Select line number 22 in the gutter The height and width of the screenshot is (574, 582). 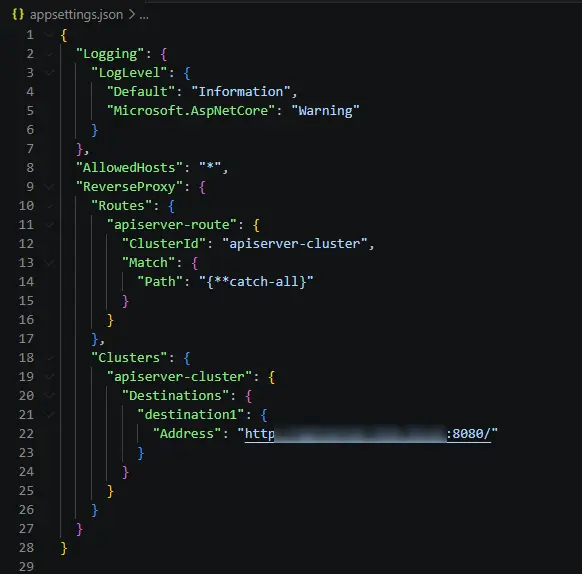[26, 434]
